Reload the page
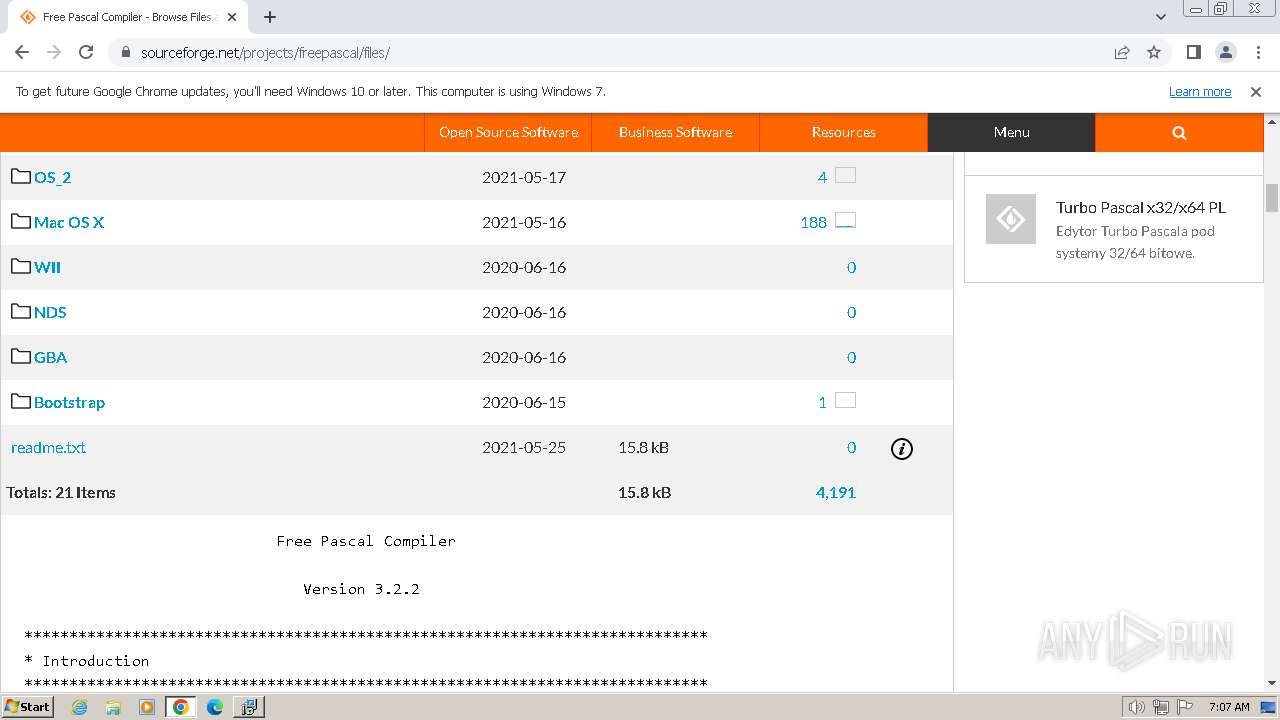The image size is (1280, 720). tap(86, 52)
